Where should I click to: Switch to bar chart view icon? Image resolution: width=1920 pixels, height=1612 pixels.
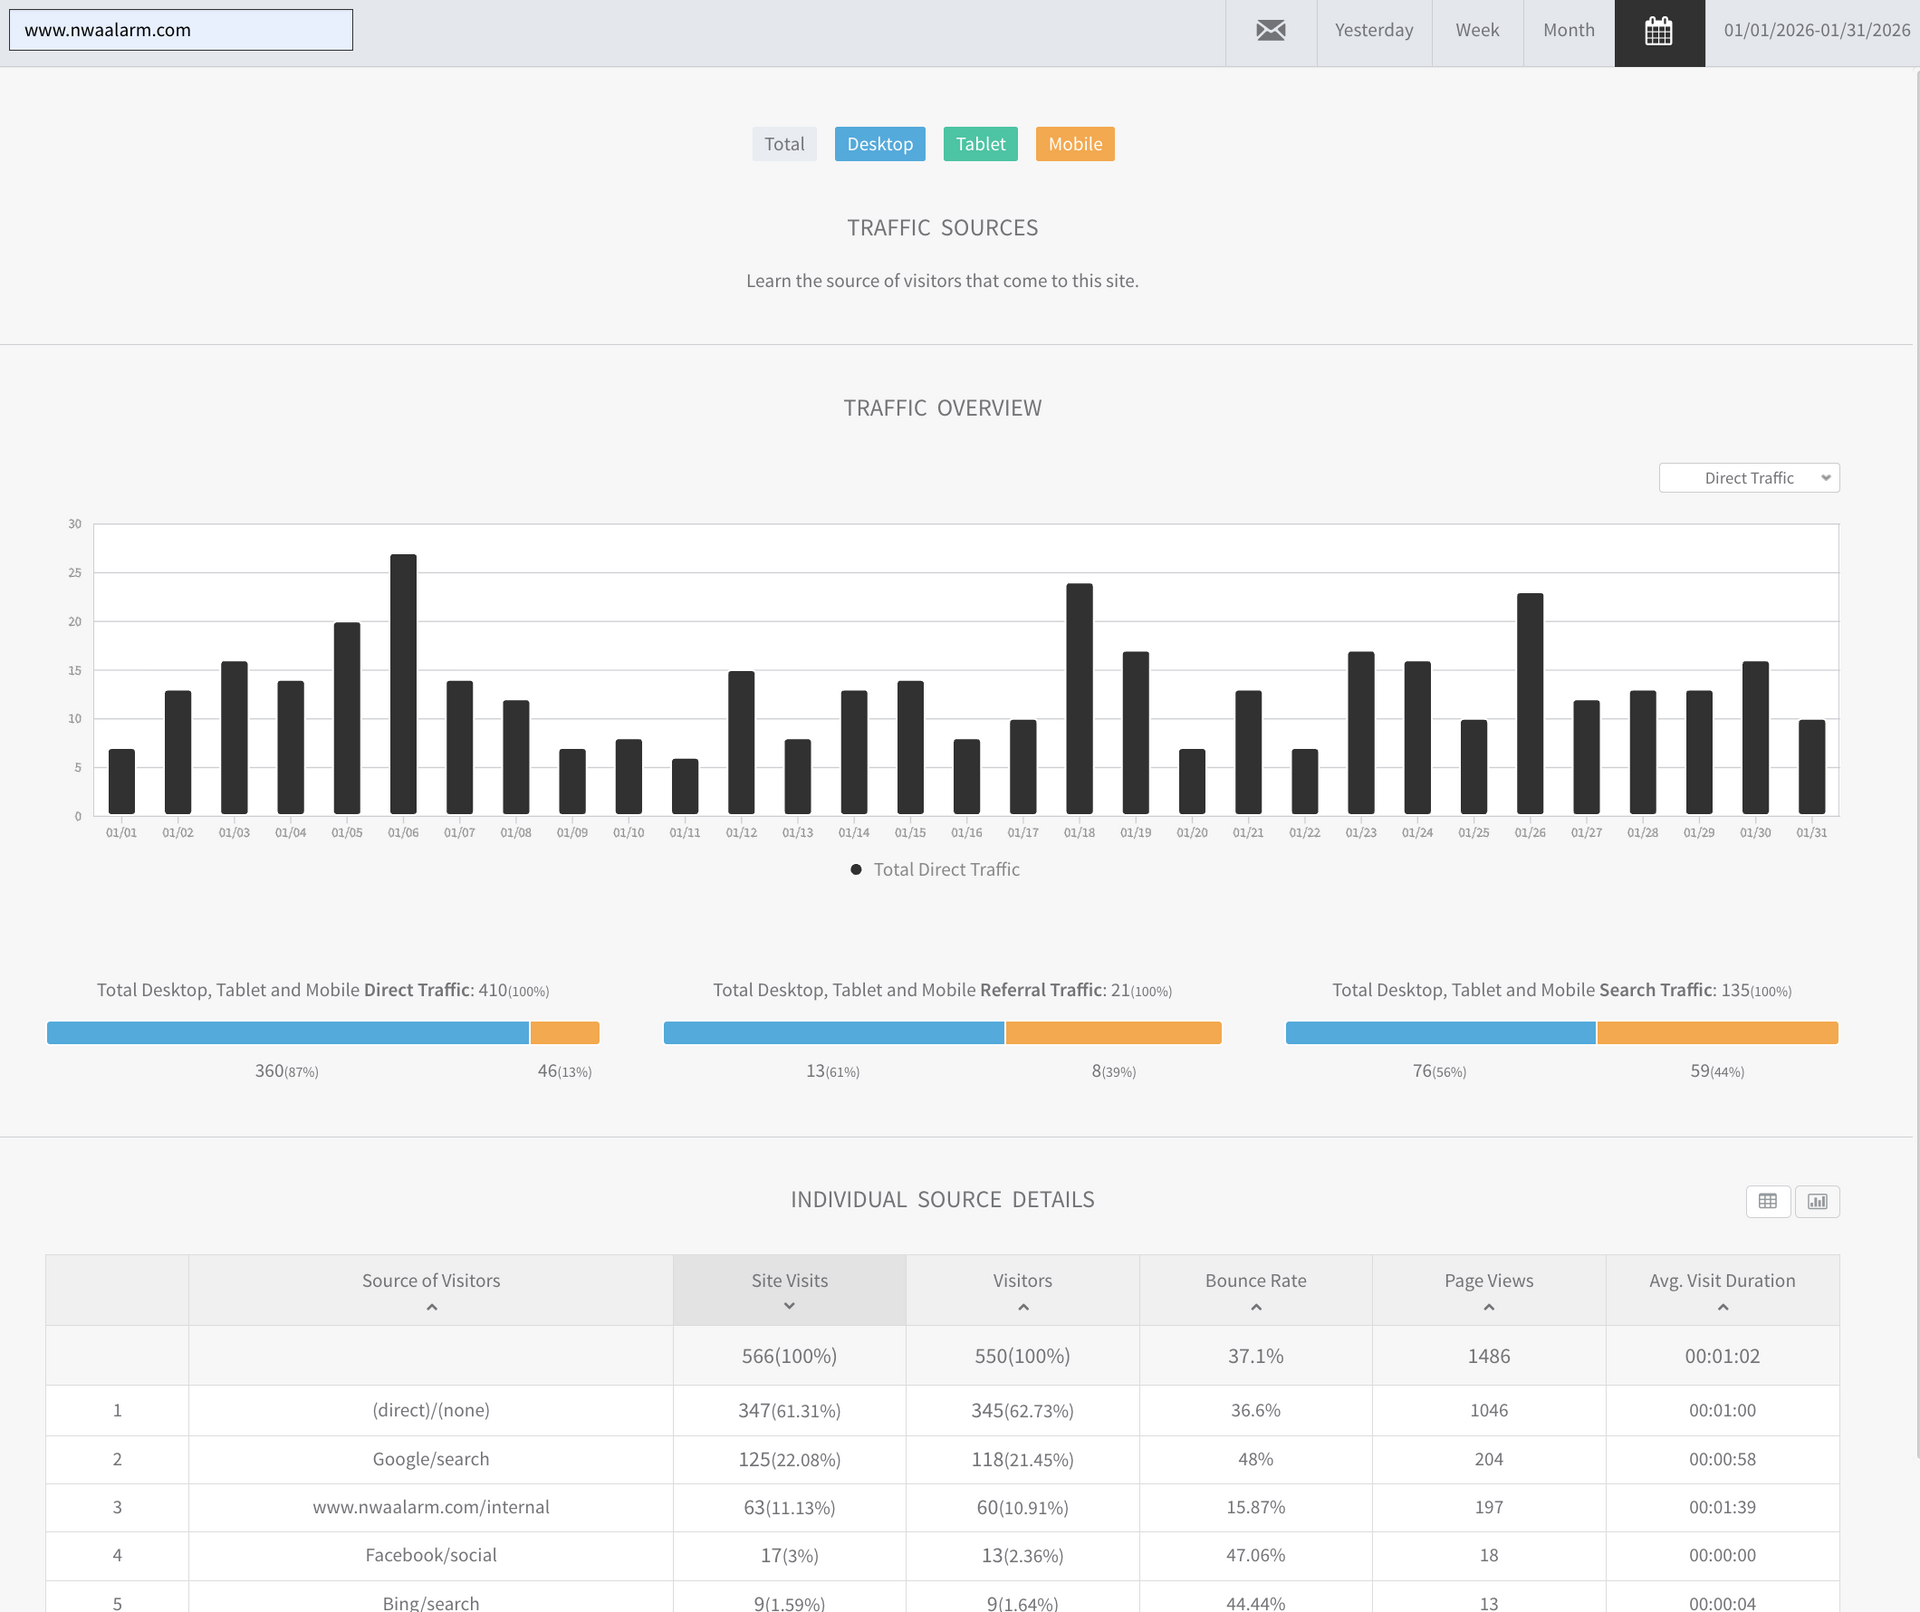tap(1817, 1201)
